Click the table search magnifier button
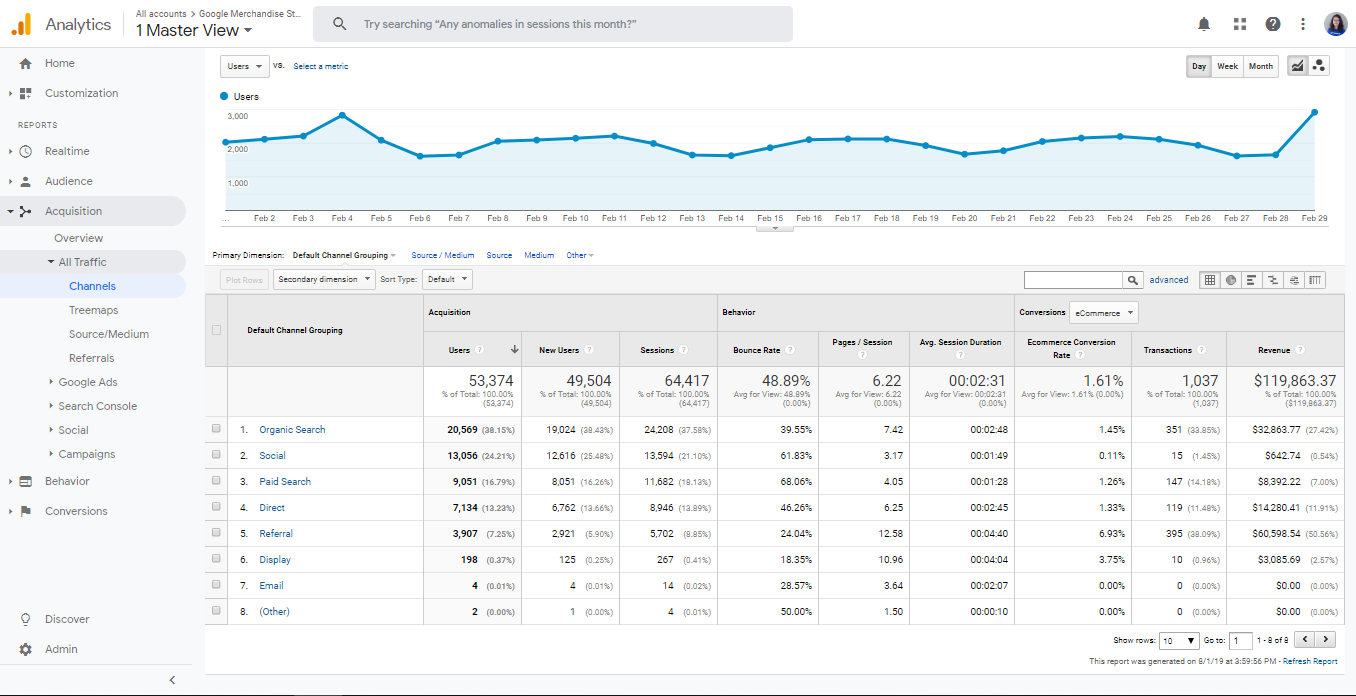This screenshot has width=1356, height=696. pyautogui.click(x=1133, y=280)
